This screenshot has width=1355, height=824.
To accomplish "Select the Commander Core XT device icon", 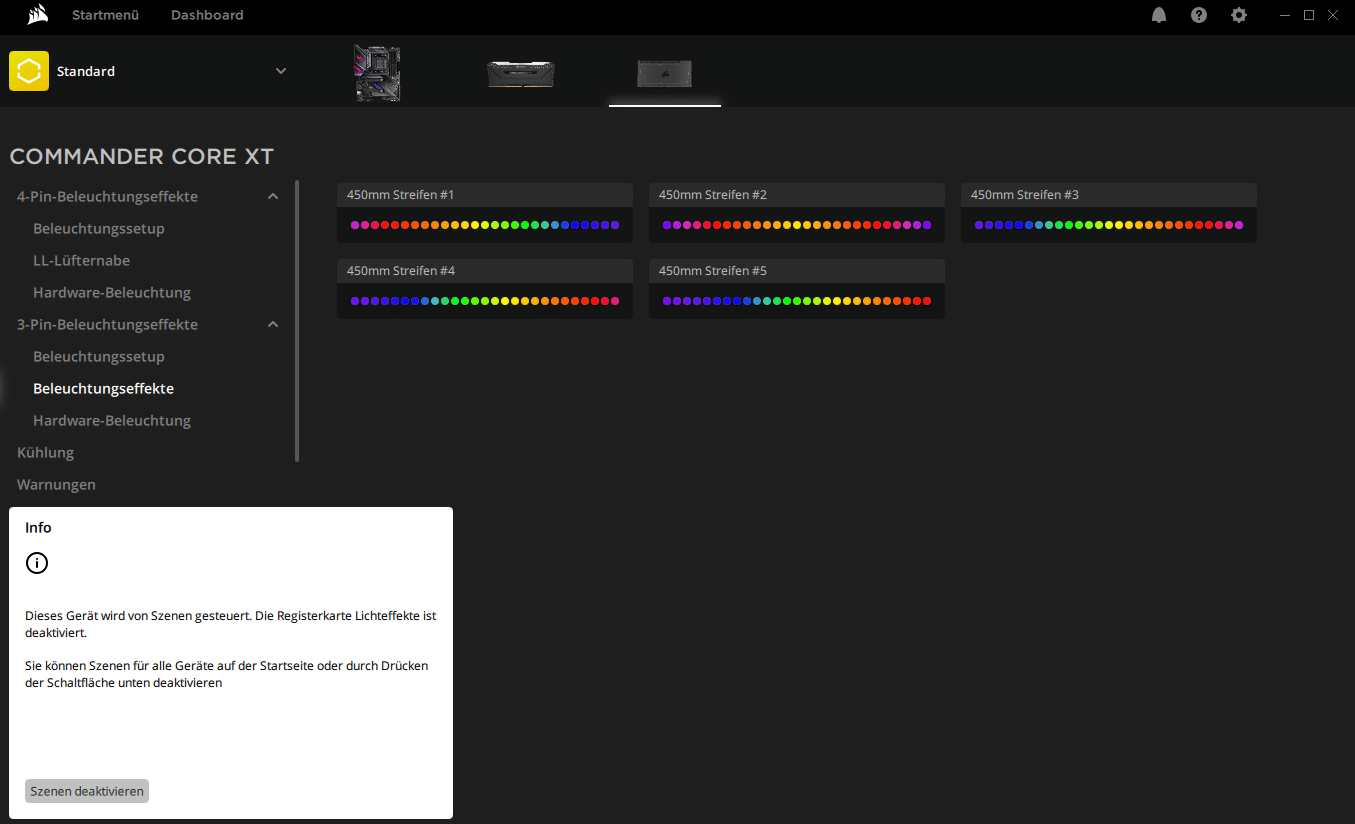I will [664, 73].
